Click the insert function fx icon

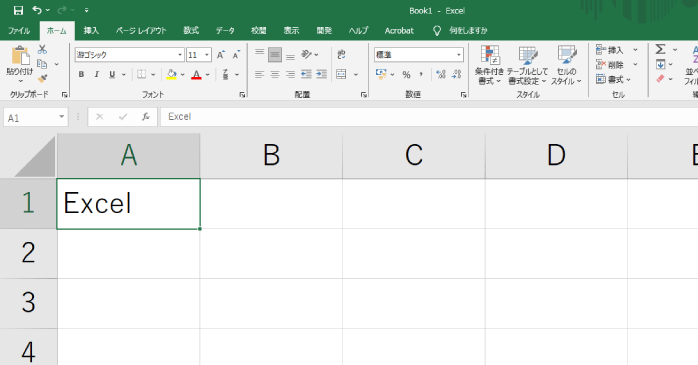pyautogui.click(x=146, y=117)
